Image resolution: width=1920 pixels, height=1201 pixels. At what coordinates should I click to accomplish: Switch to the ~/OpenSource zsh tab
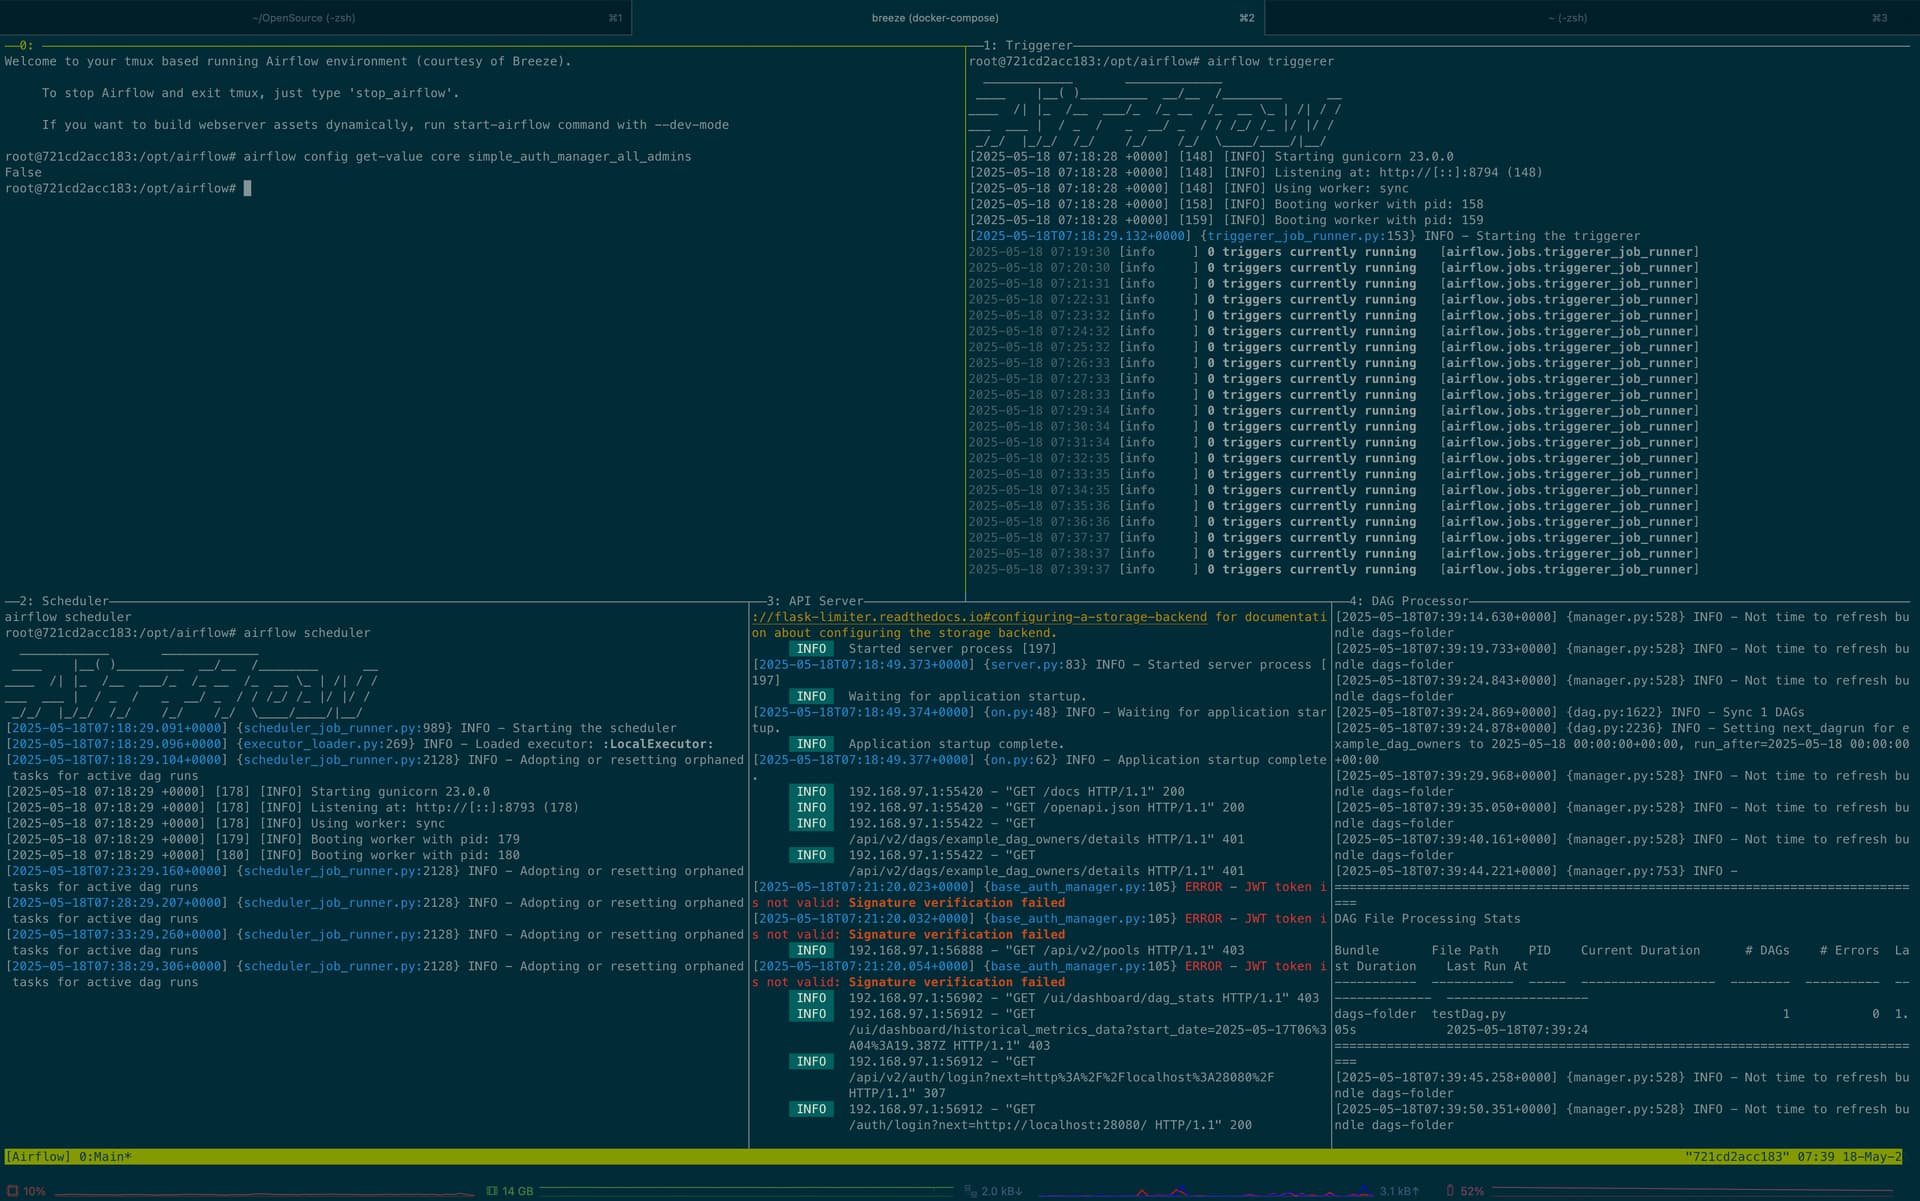click(304, 18)
